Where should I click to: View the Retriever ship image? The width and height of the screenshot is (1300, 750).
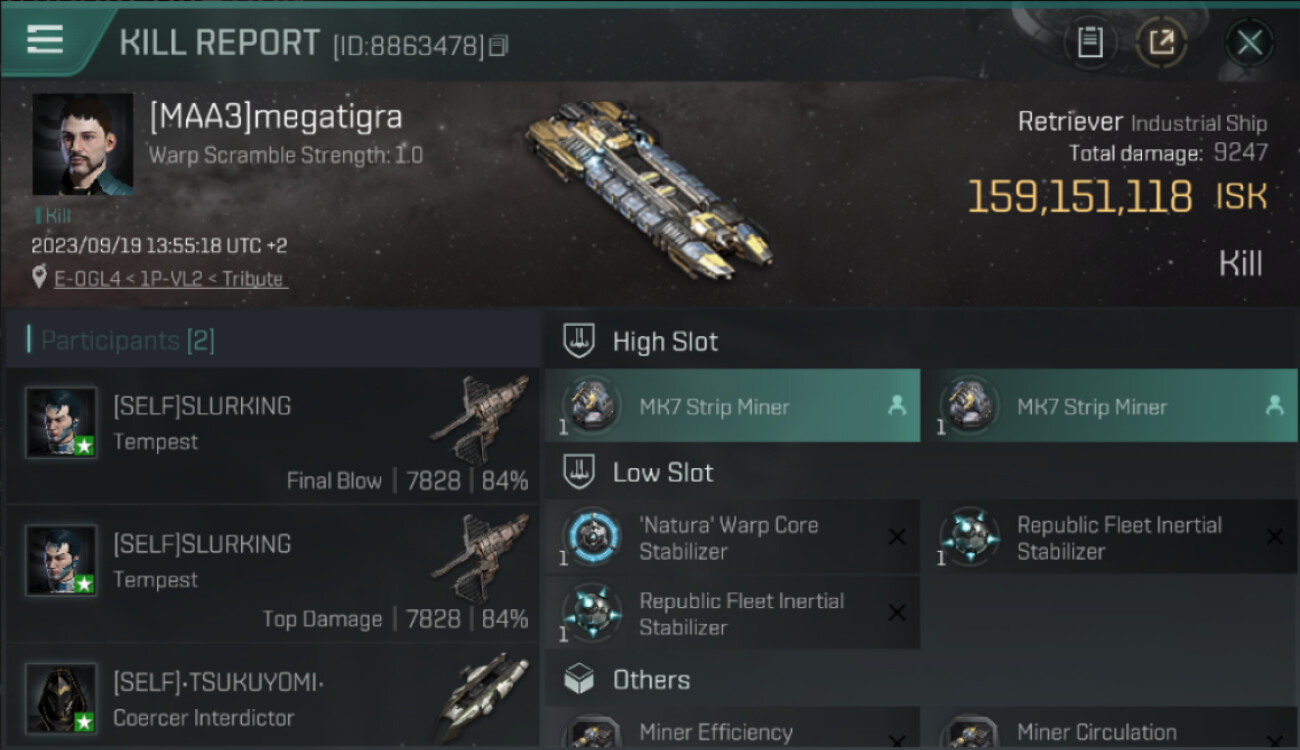pos(648,190)
